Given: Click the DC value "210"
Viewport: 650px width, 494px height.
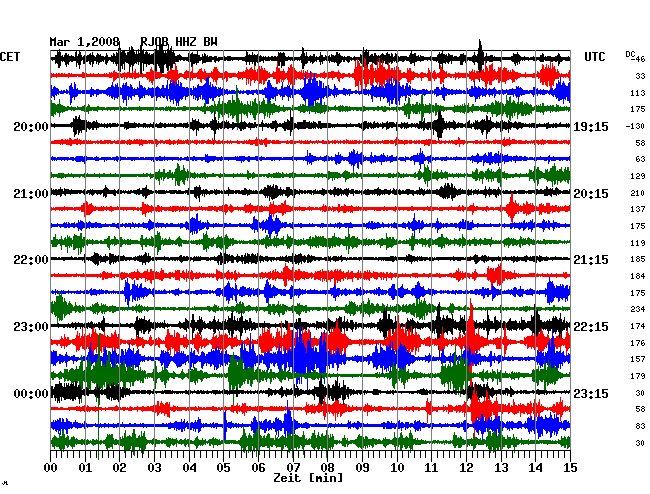Looking at the screenshot, I should pyautogui.click(x=638, y=193).
